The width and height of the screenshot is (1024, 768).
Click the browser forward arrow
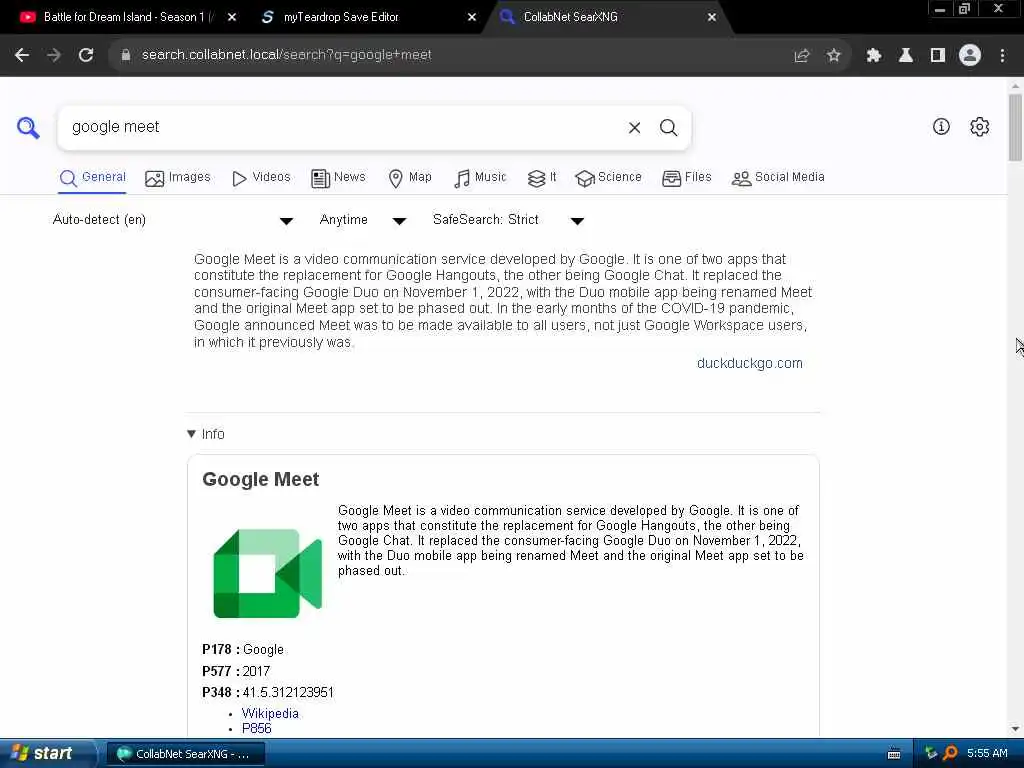coord(54,55)
